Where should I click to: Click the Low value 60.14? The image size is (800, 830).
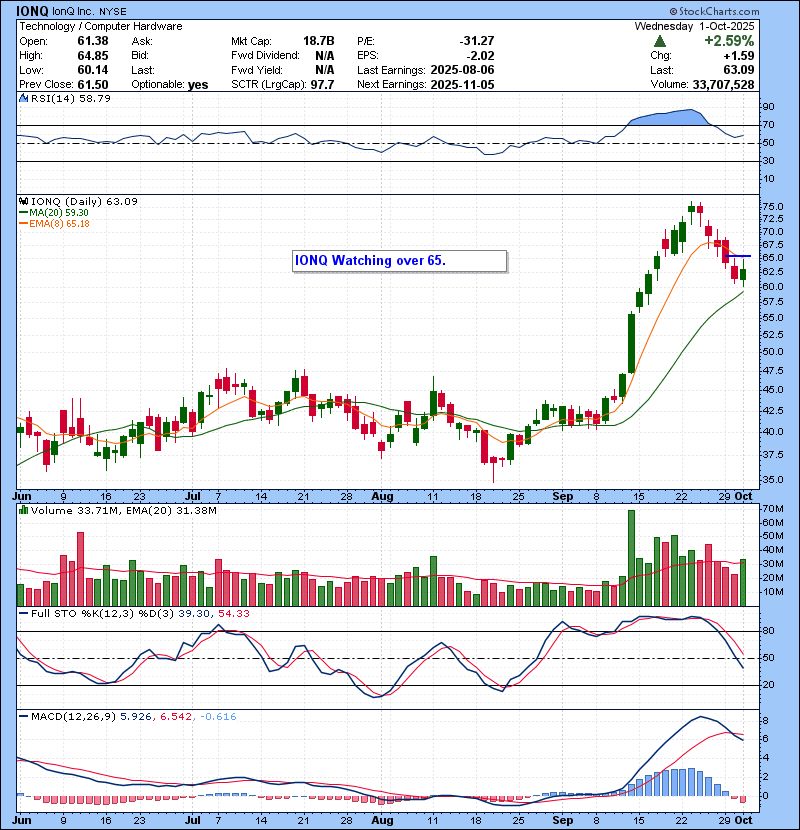[93, 70]
